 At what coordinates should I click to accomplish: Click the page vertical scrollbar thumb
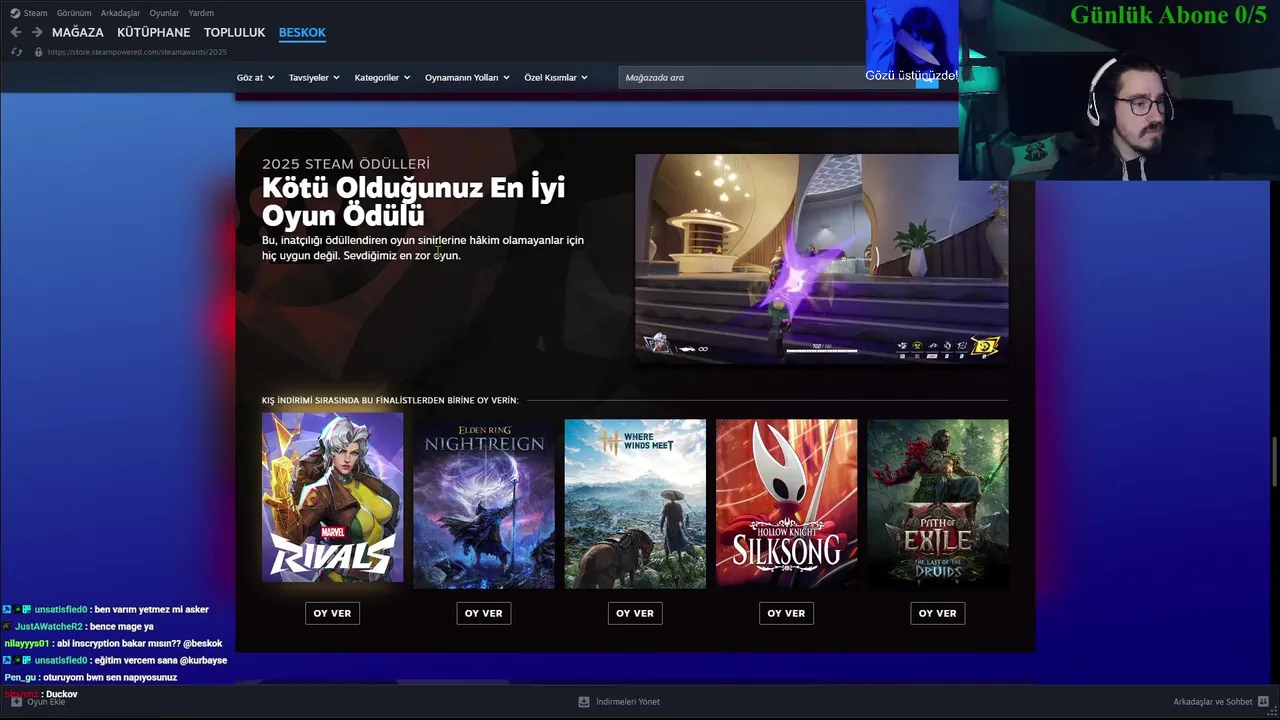point(1275,461)
